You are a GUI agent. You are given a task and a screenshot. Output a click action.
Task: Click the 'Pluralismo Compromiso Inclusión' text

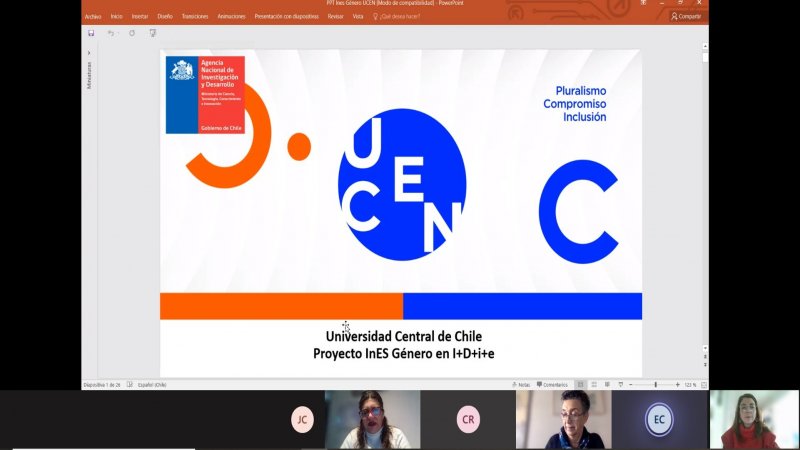click(x=575, y=104)
